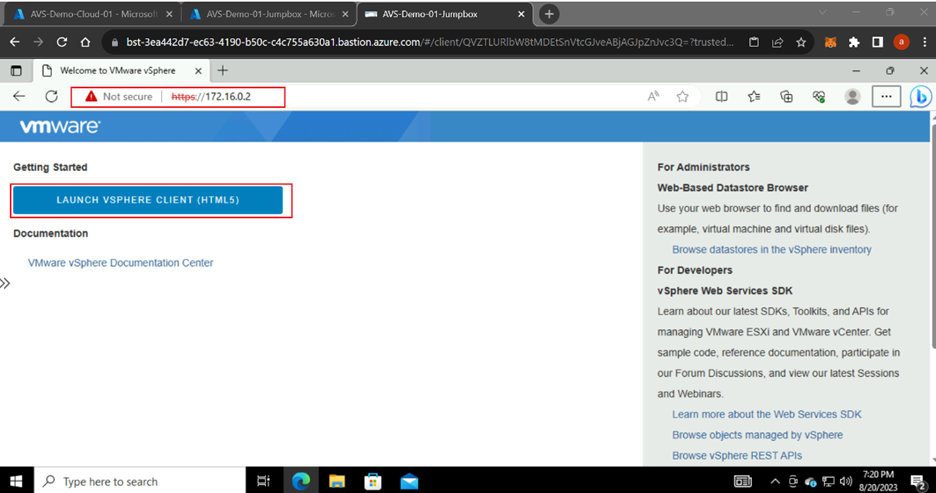Add this page to Edge favorites
Viewport: 936px width, 493px height.
(682, 97)
